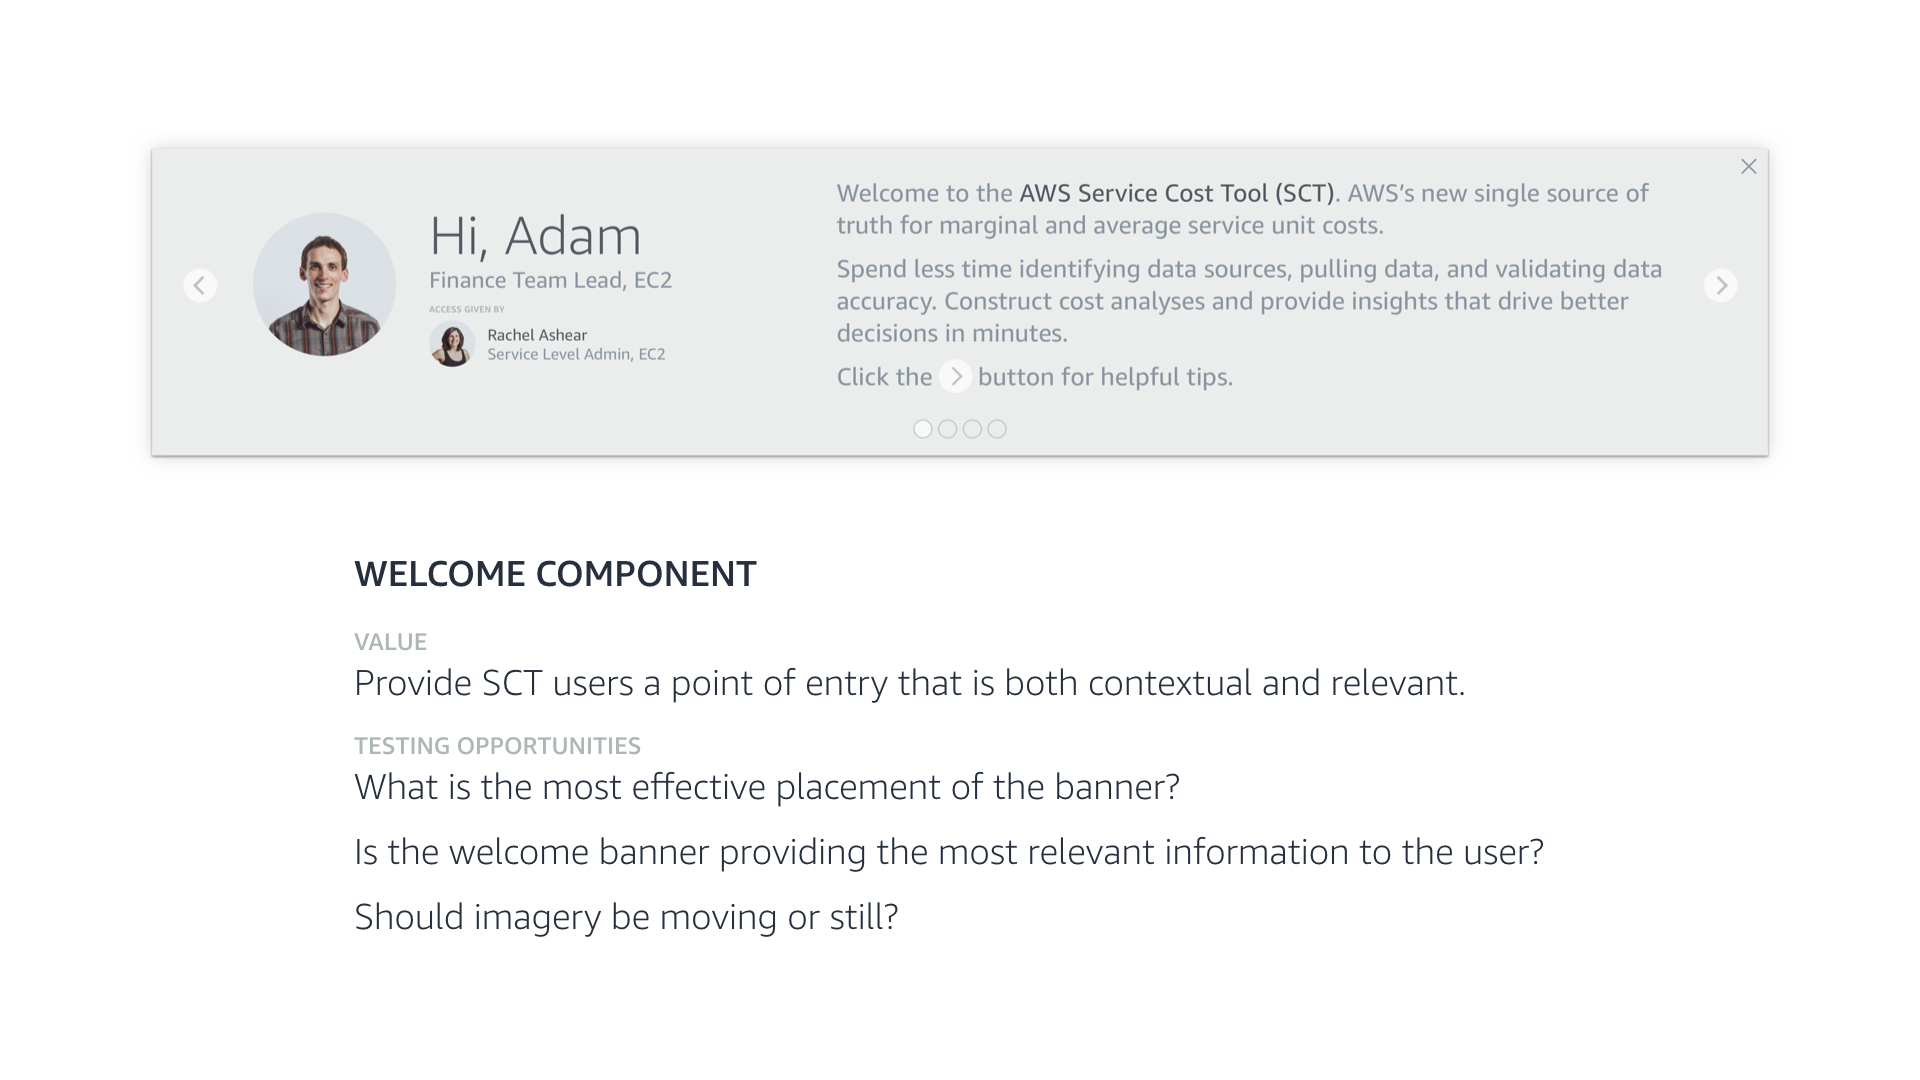Select the second carousel pagination dot
This screenshot has height=1080, width=1920.
tap(947, 429)
